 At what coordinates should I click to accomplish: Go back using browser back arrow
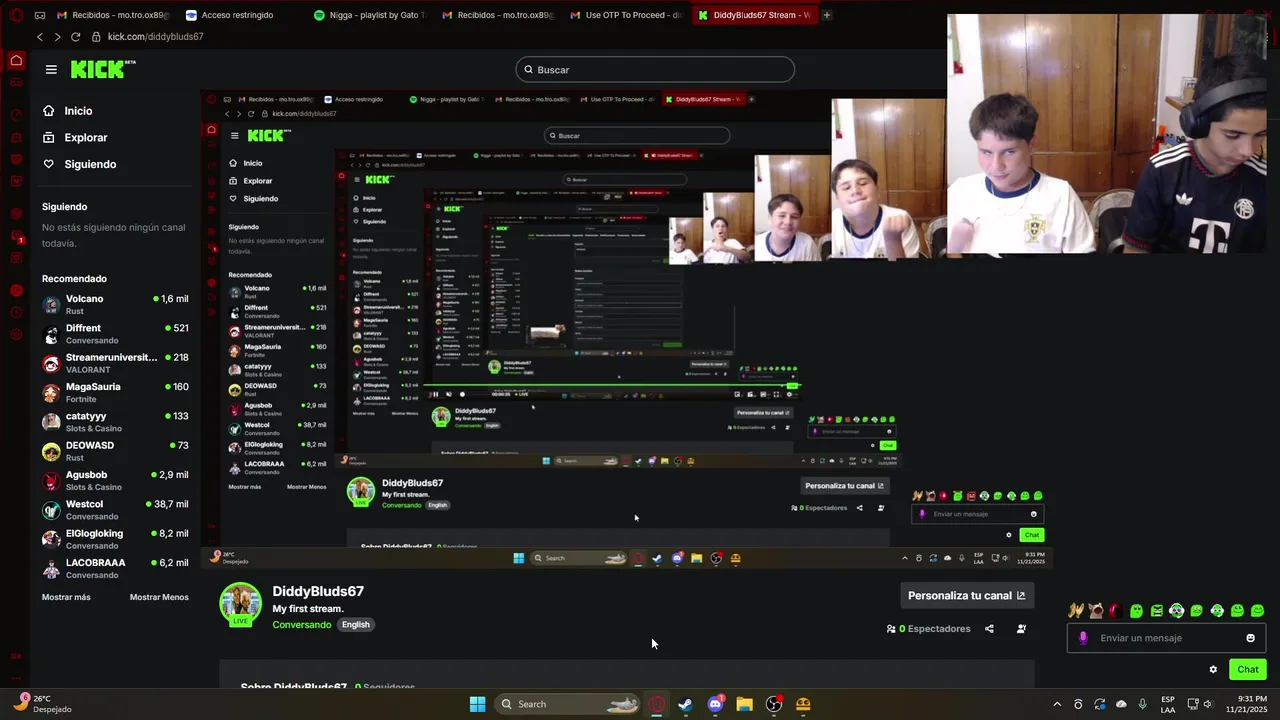coord(39,37)
